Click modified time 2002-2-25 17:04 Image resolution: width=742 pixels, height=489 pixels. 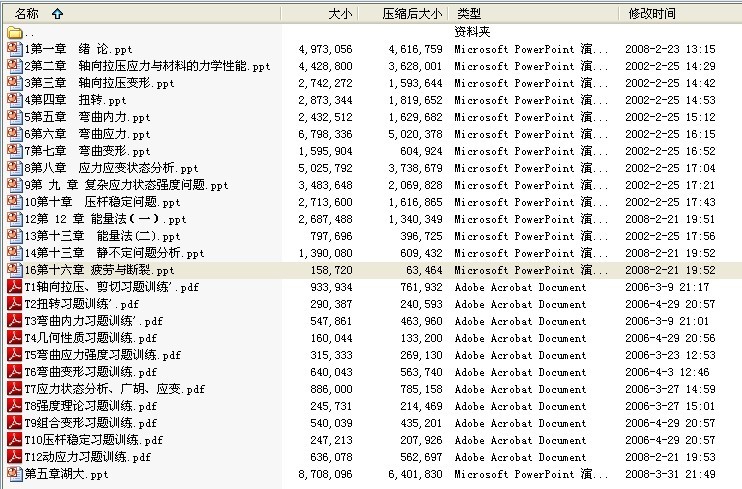point(670,169)
